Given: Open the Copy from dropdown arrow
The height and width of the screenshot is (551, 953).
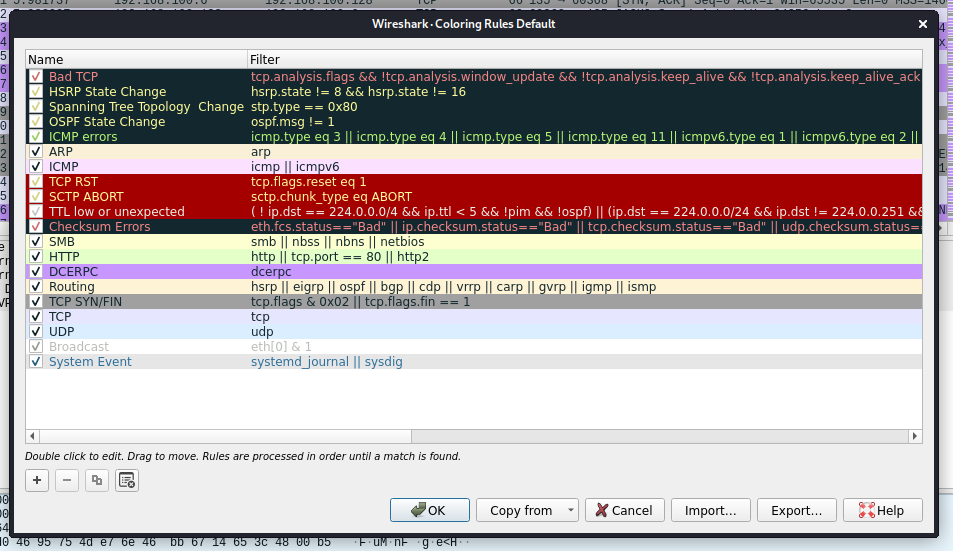Looking at the screenshot, I should 570,510.
